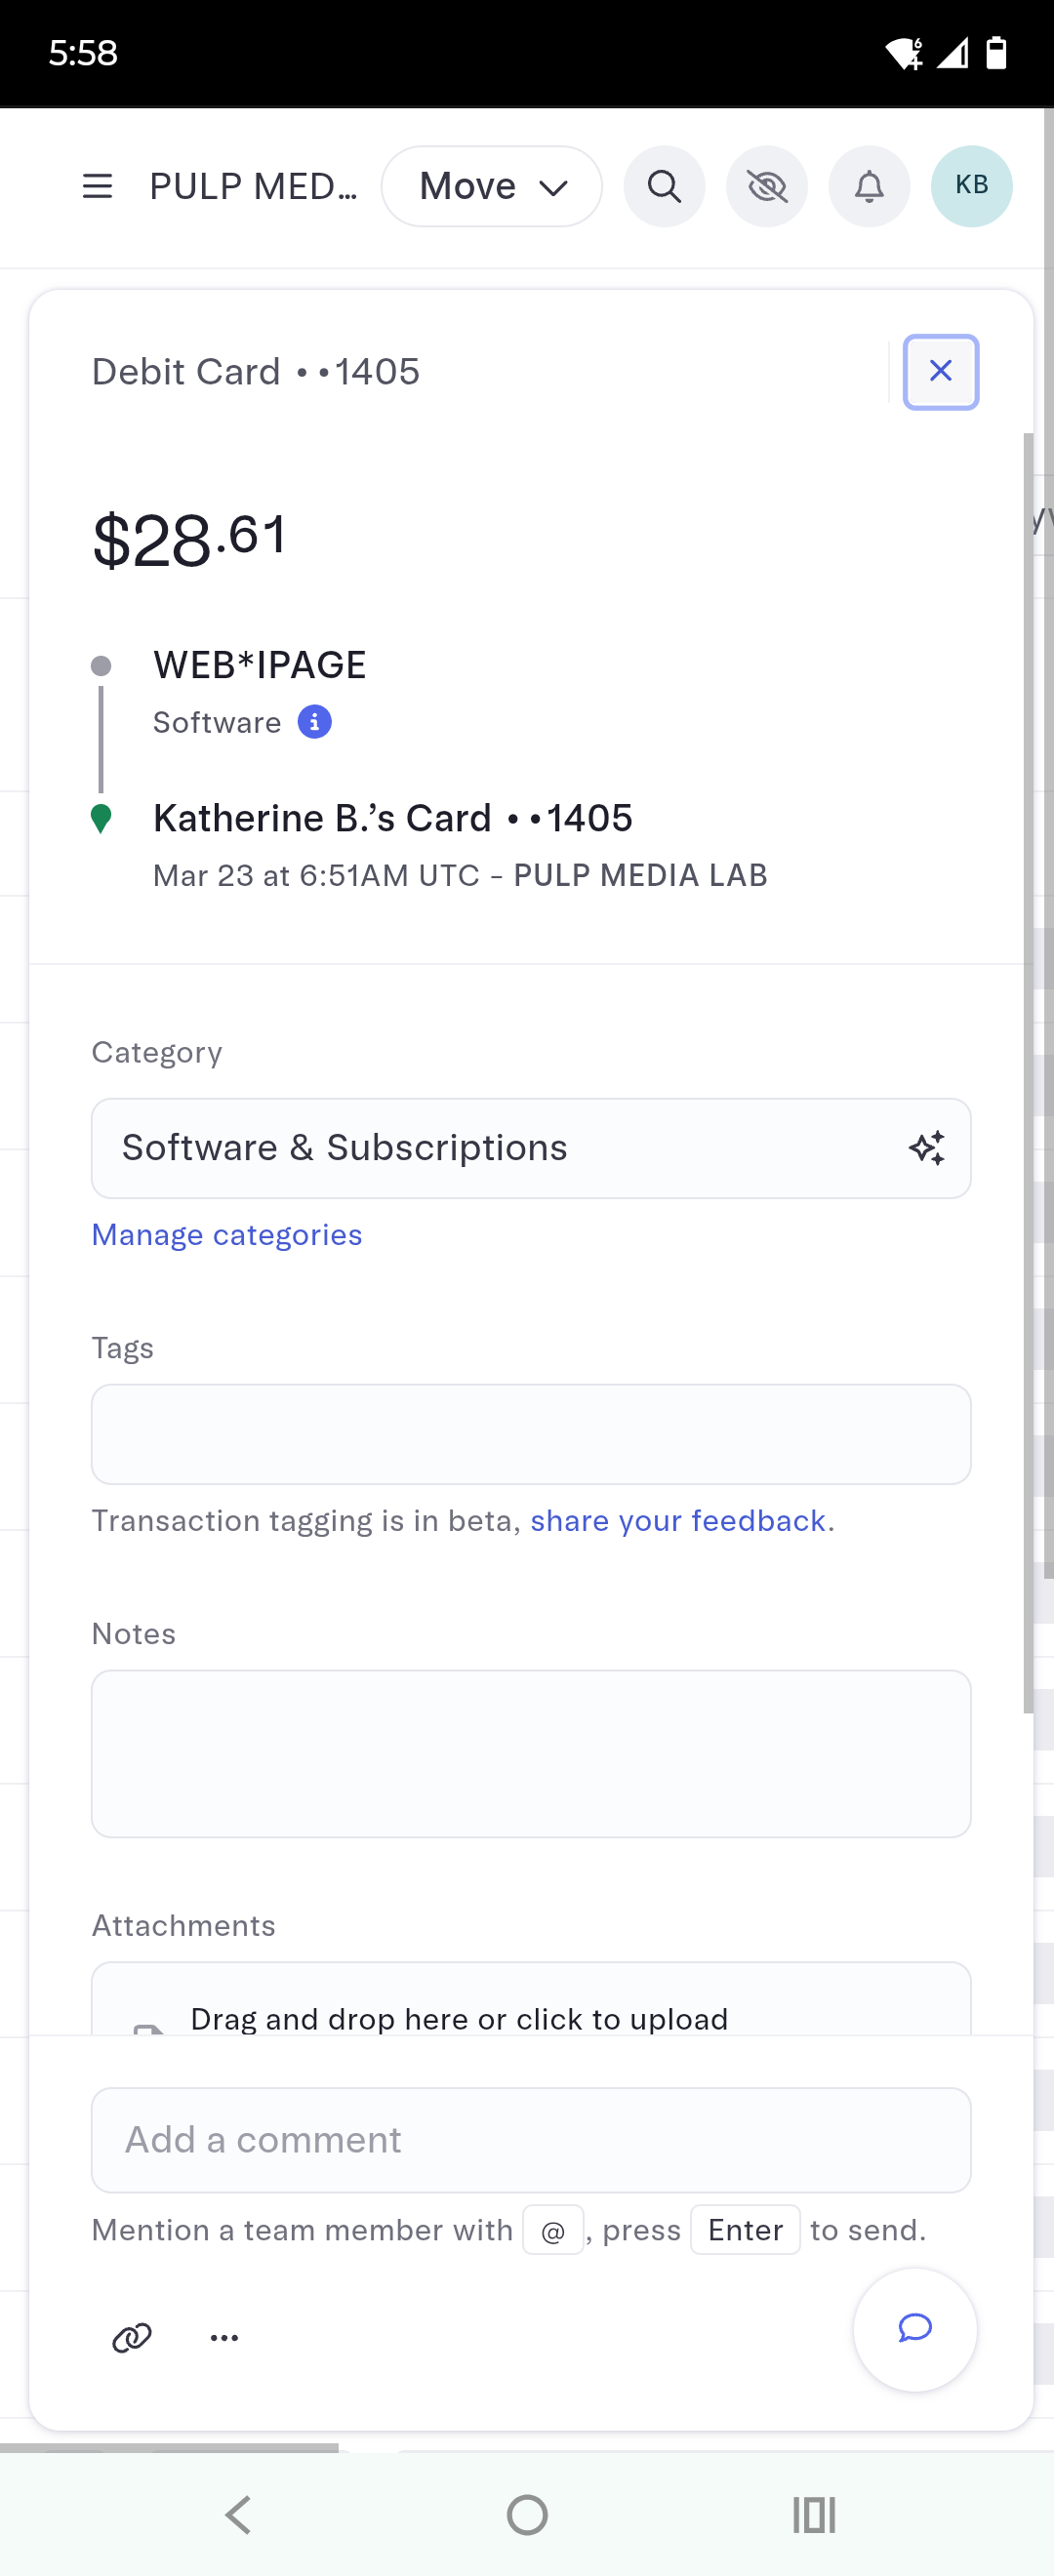Click into the Tags field
Image resolution: width=1054 pixels, height=2576 pixels.
click(x=531, y=1434)
